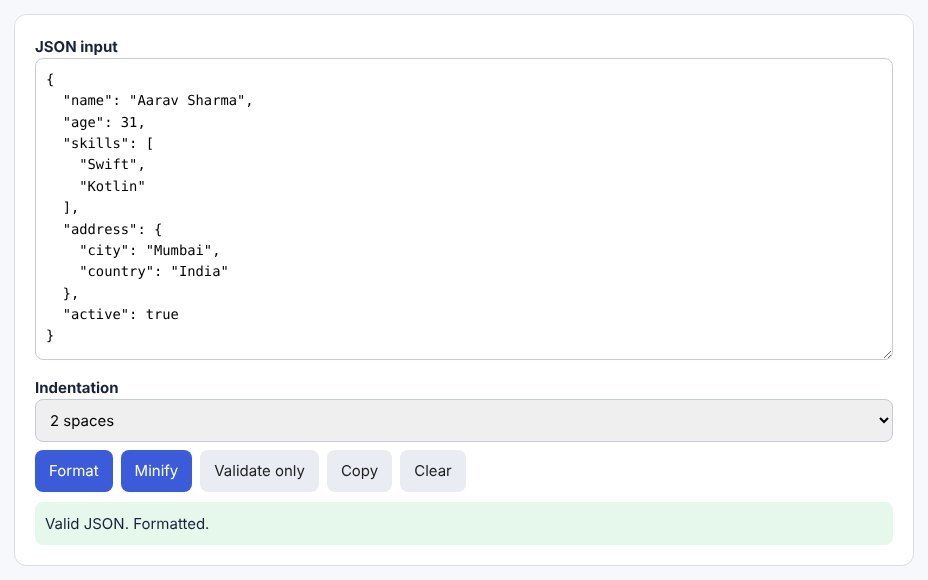The height and width of the screenshot is (580, 928).
Task: Open the Indentation dropdown showing 2 spaces
Action: [x=463, y=420]
